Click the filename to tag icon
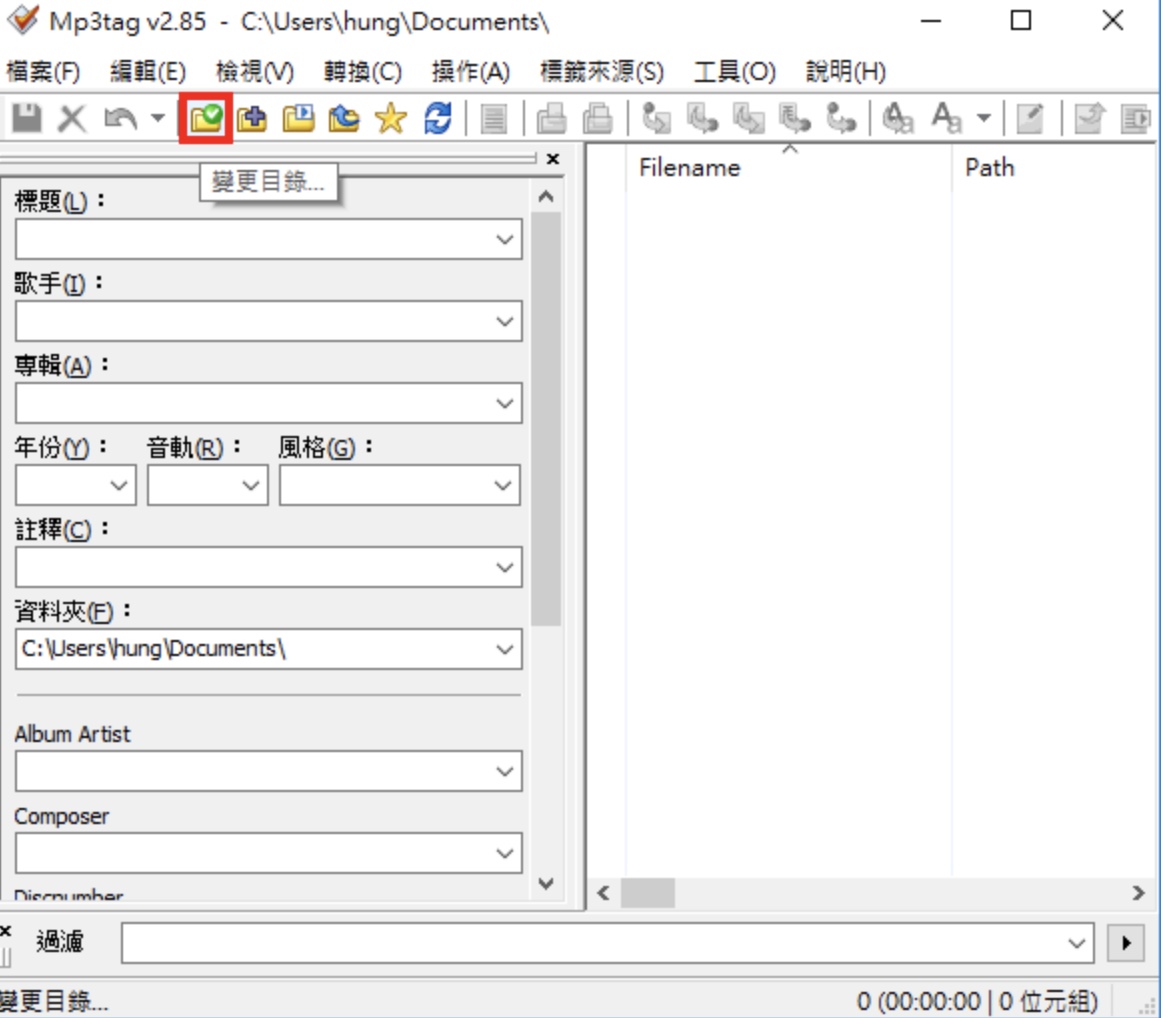This screenshot has height=1018, width=1168. coord(702,118)
